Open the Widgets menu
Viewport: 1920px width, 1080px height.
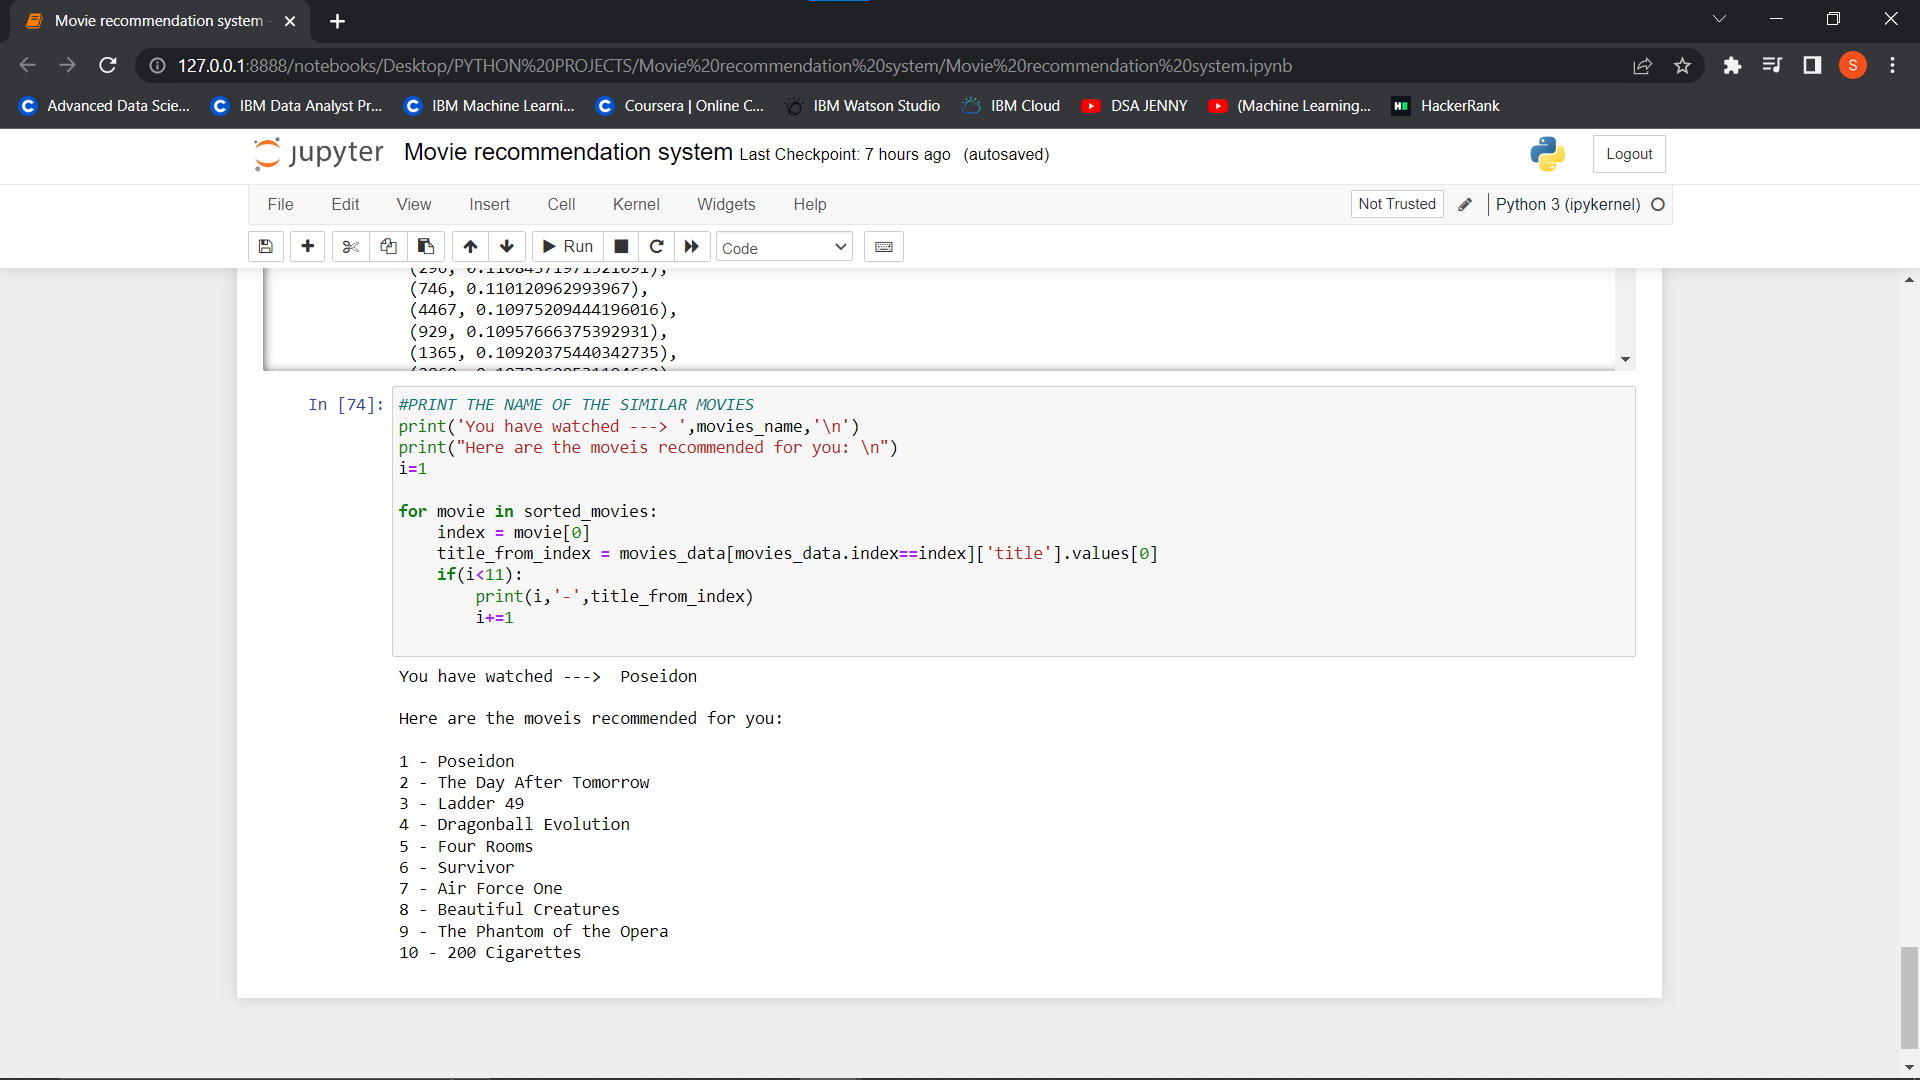726,204
